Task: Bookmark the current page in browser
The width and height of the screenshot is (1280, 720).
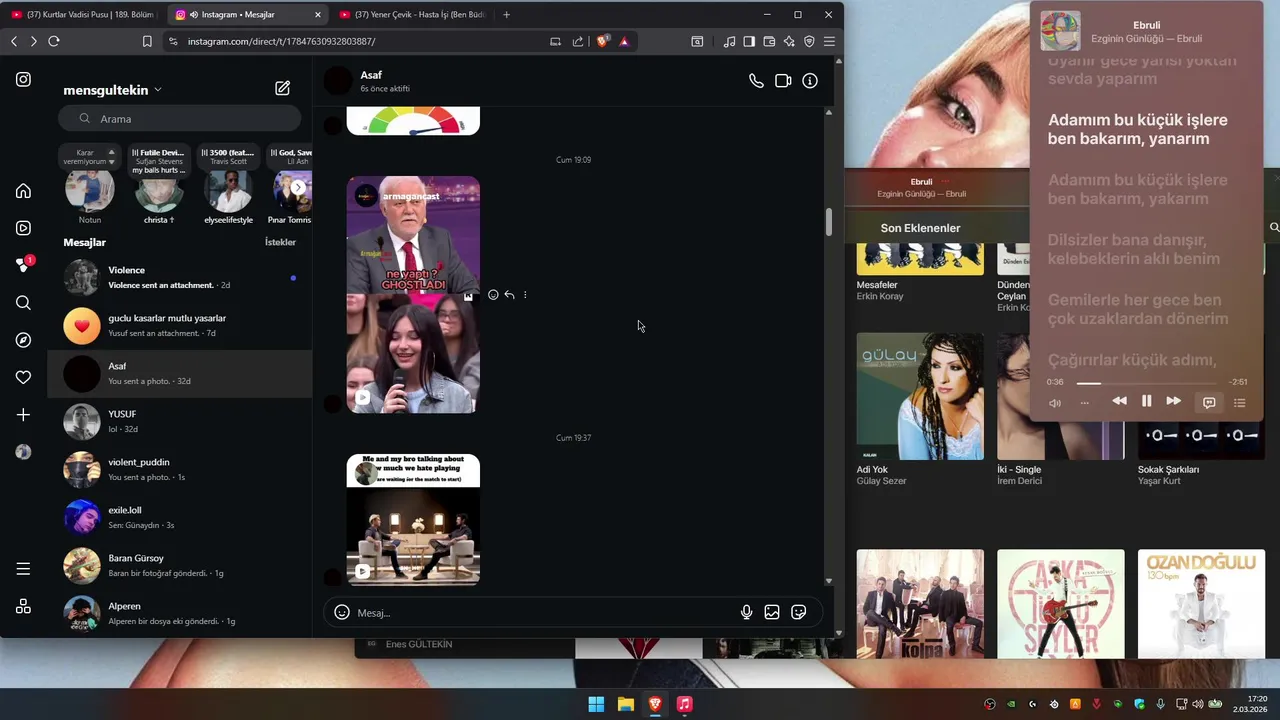Action: coord(147,41)
